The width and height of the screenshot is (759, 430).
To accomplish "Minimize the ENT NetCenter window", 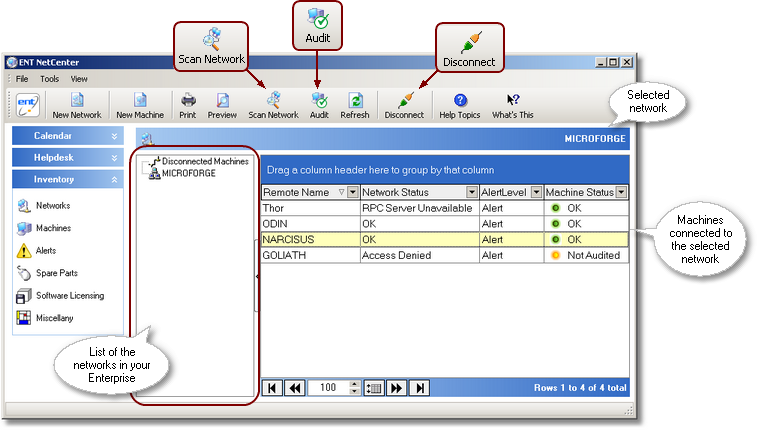I will pyautogui.click(x=601, y=62).
